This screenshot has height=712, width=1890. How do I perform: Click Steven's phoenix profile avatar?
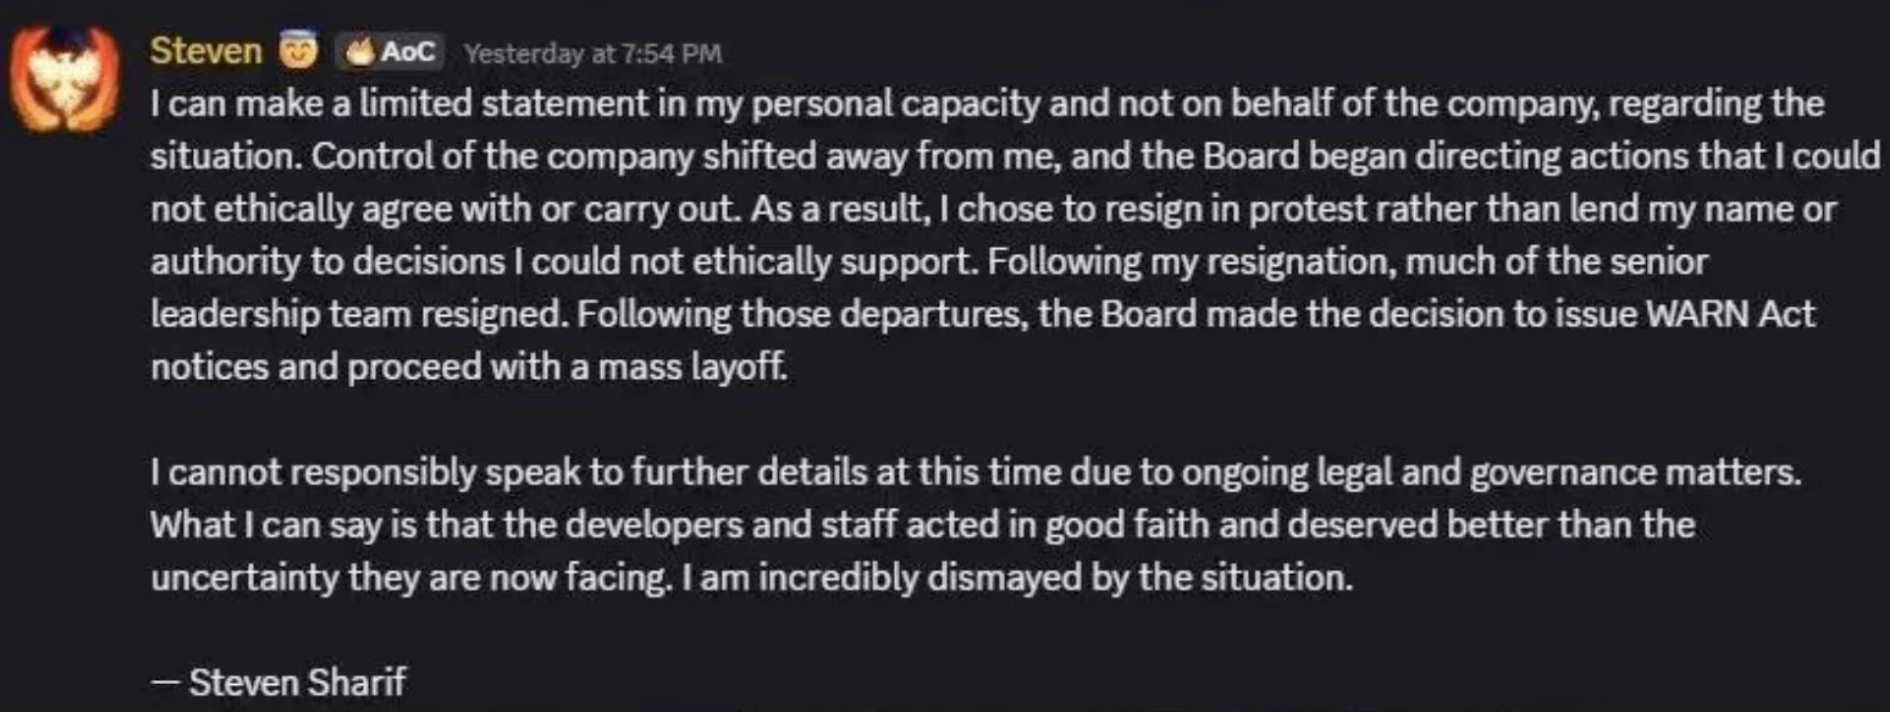[64, 80]
